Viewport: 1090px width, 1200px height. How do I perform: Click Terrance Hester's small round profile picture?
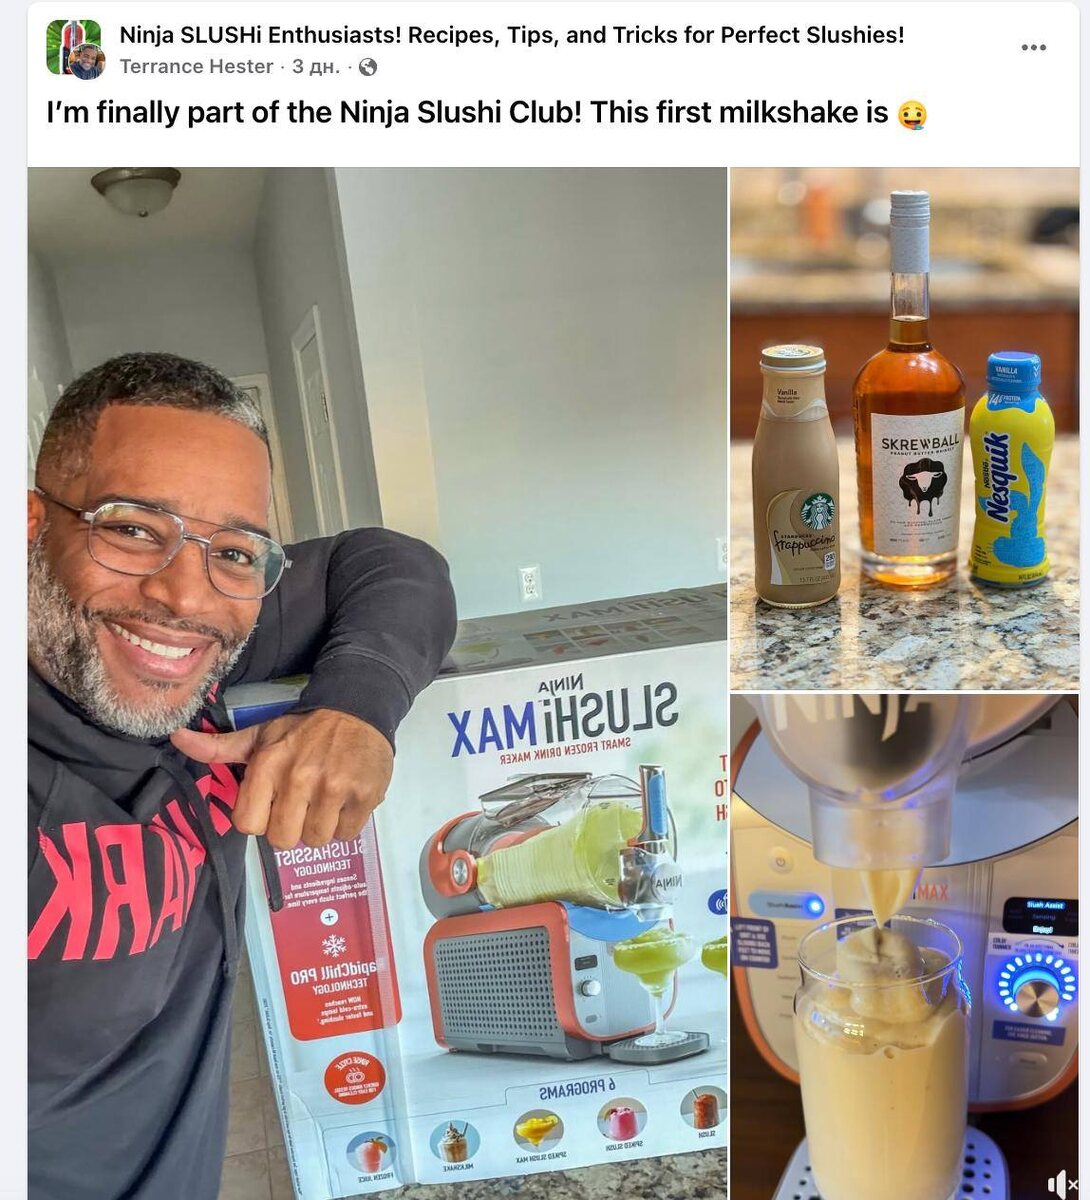point(87,62)
